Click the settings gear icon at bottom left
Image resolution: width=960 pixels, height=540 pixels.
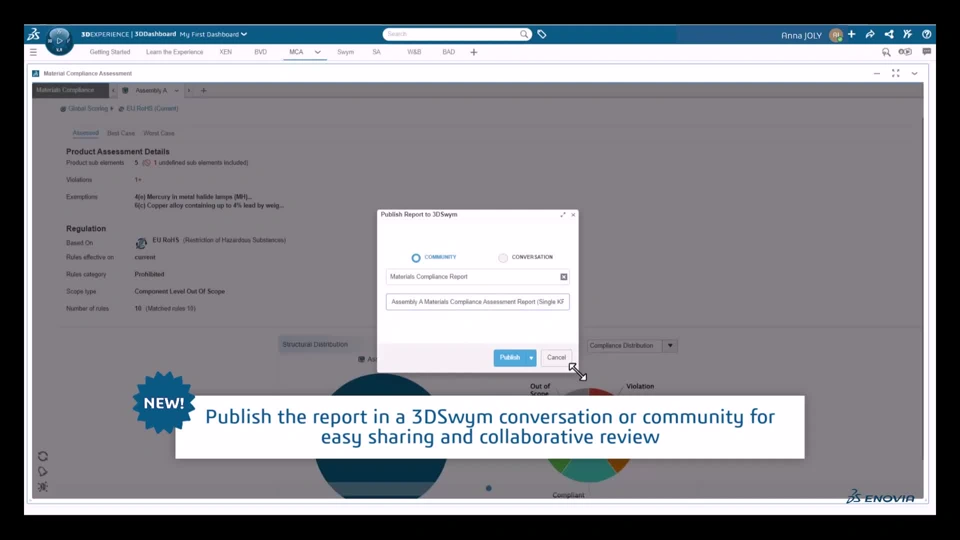coord(43,487)
